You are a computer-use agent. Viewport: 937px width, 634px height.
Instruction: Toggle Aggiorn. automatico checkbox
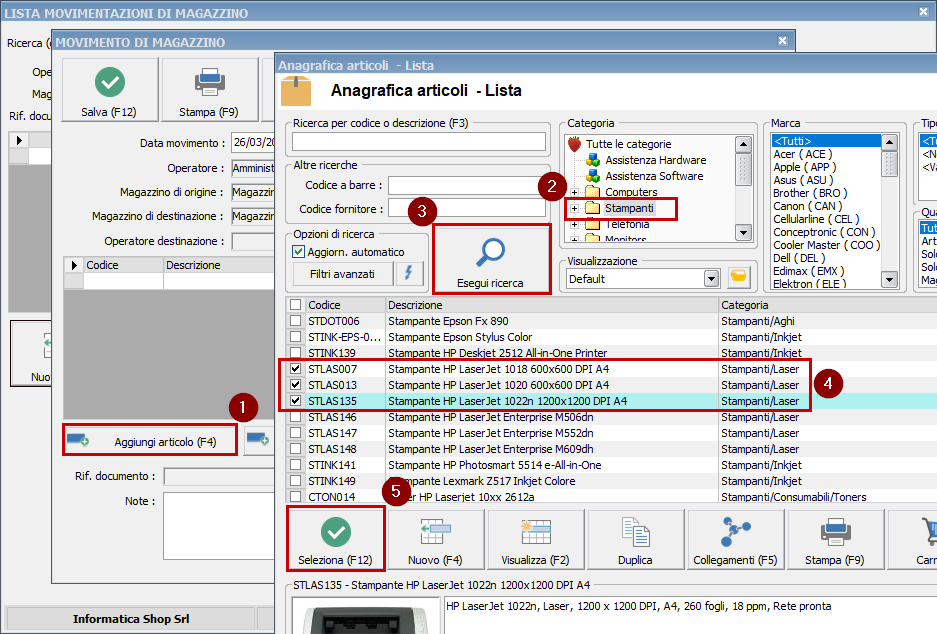point(299,252)
